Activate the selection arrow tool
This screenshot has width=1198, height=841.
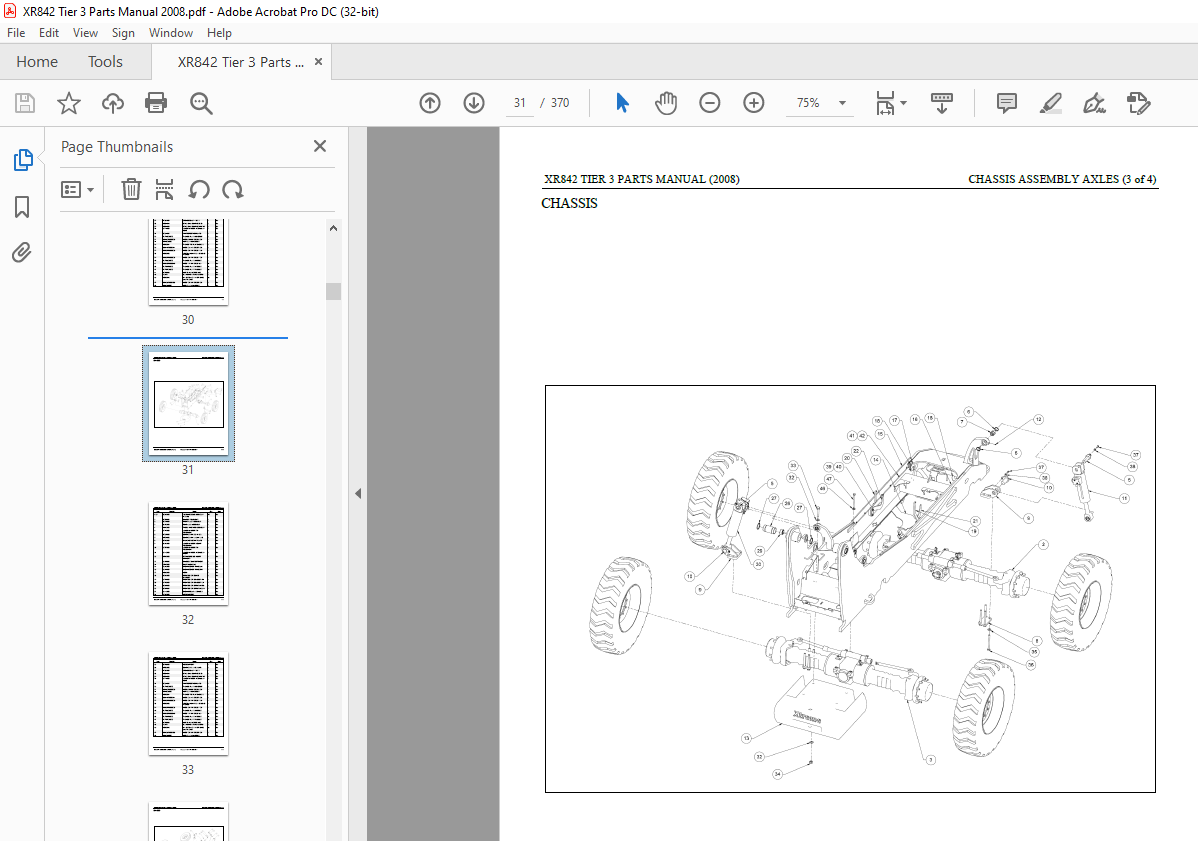pyautogui.click(x=623, y=103)
